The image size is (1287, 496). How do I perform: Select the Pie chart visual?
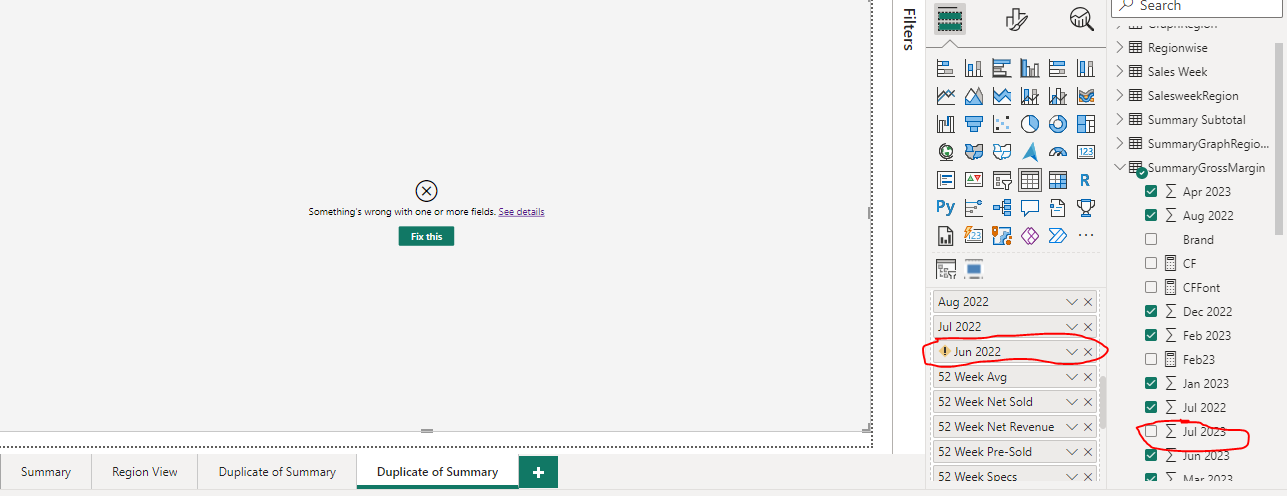(1029, 124)
